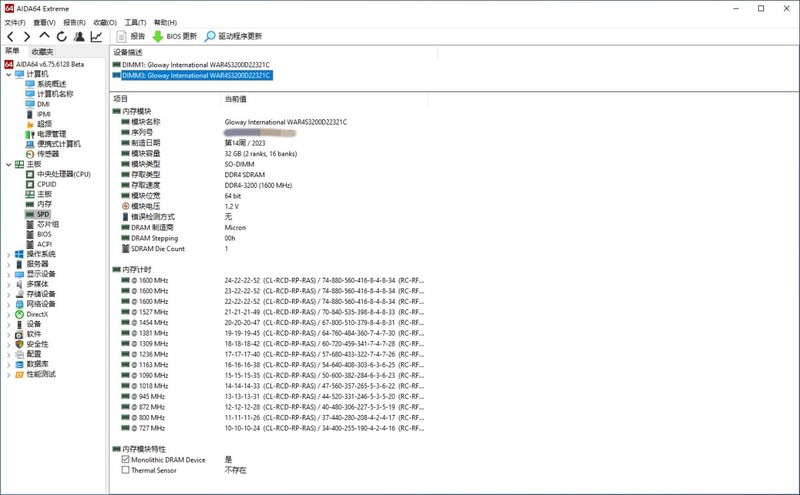This screenshot has height=495, width=800.
Task: Click the 传感器 sensor icon
Action: click(30, 154)
